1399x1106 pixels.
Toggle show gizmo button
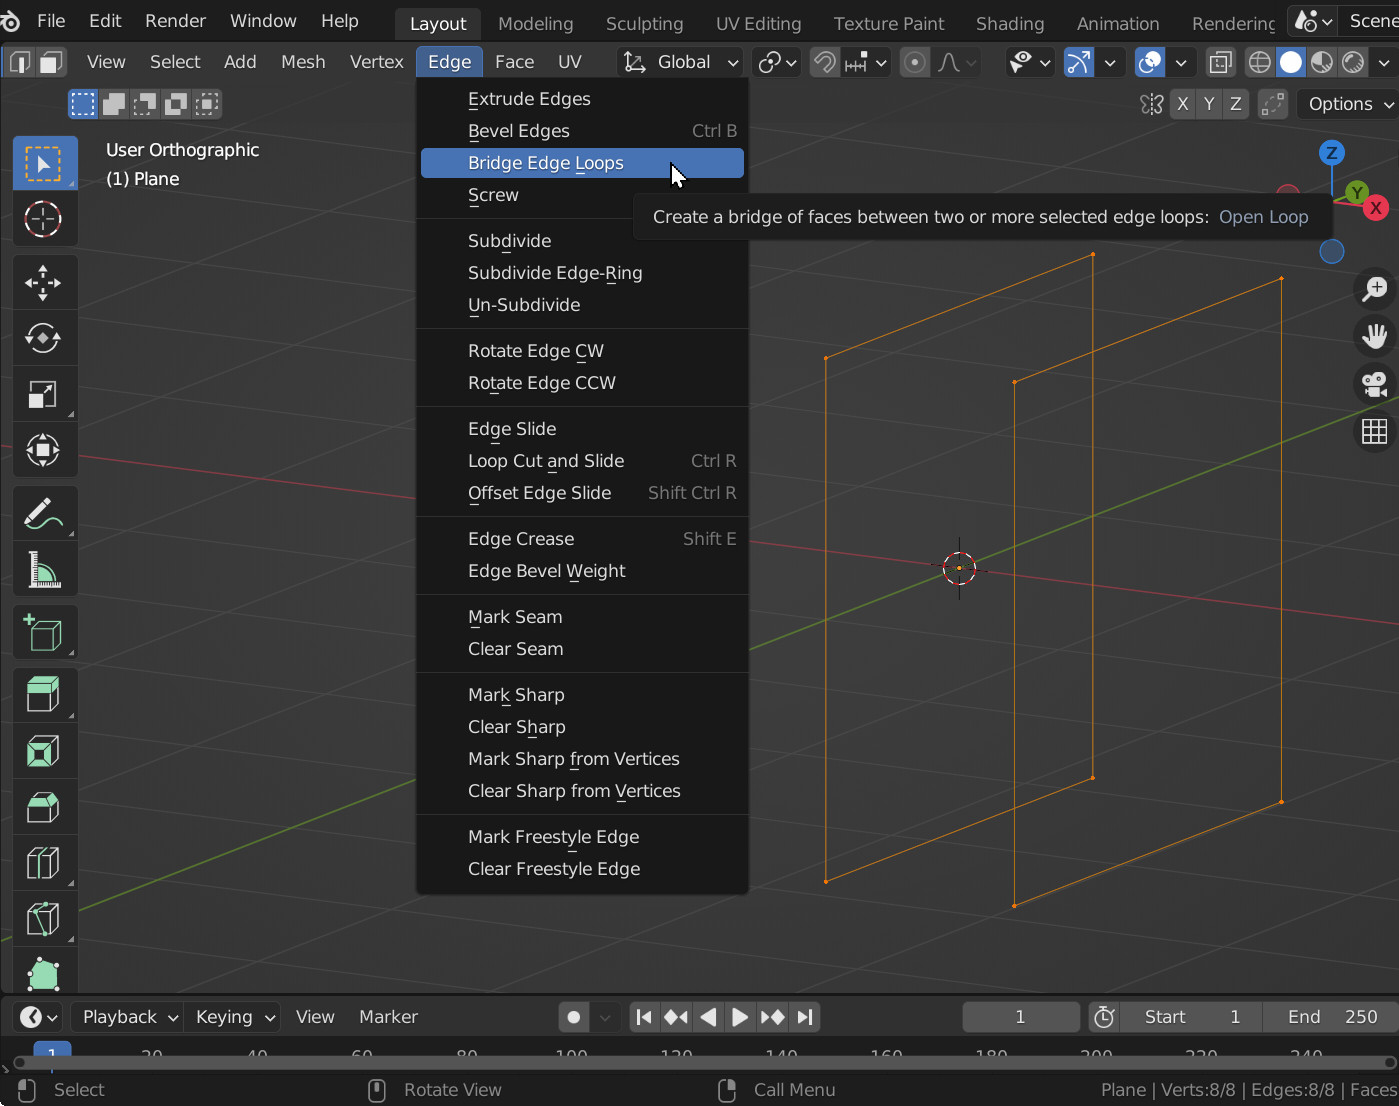[x=1079, y=62]
